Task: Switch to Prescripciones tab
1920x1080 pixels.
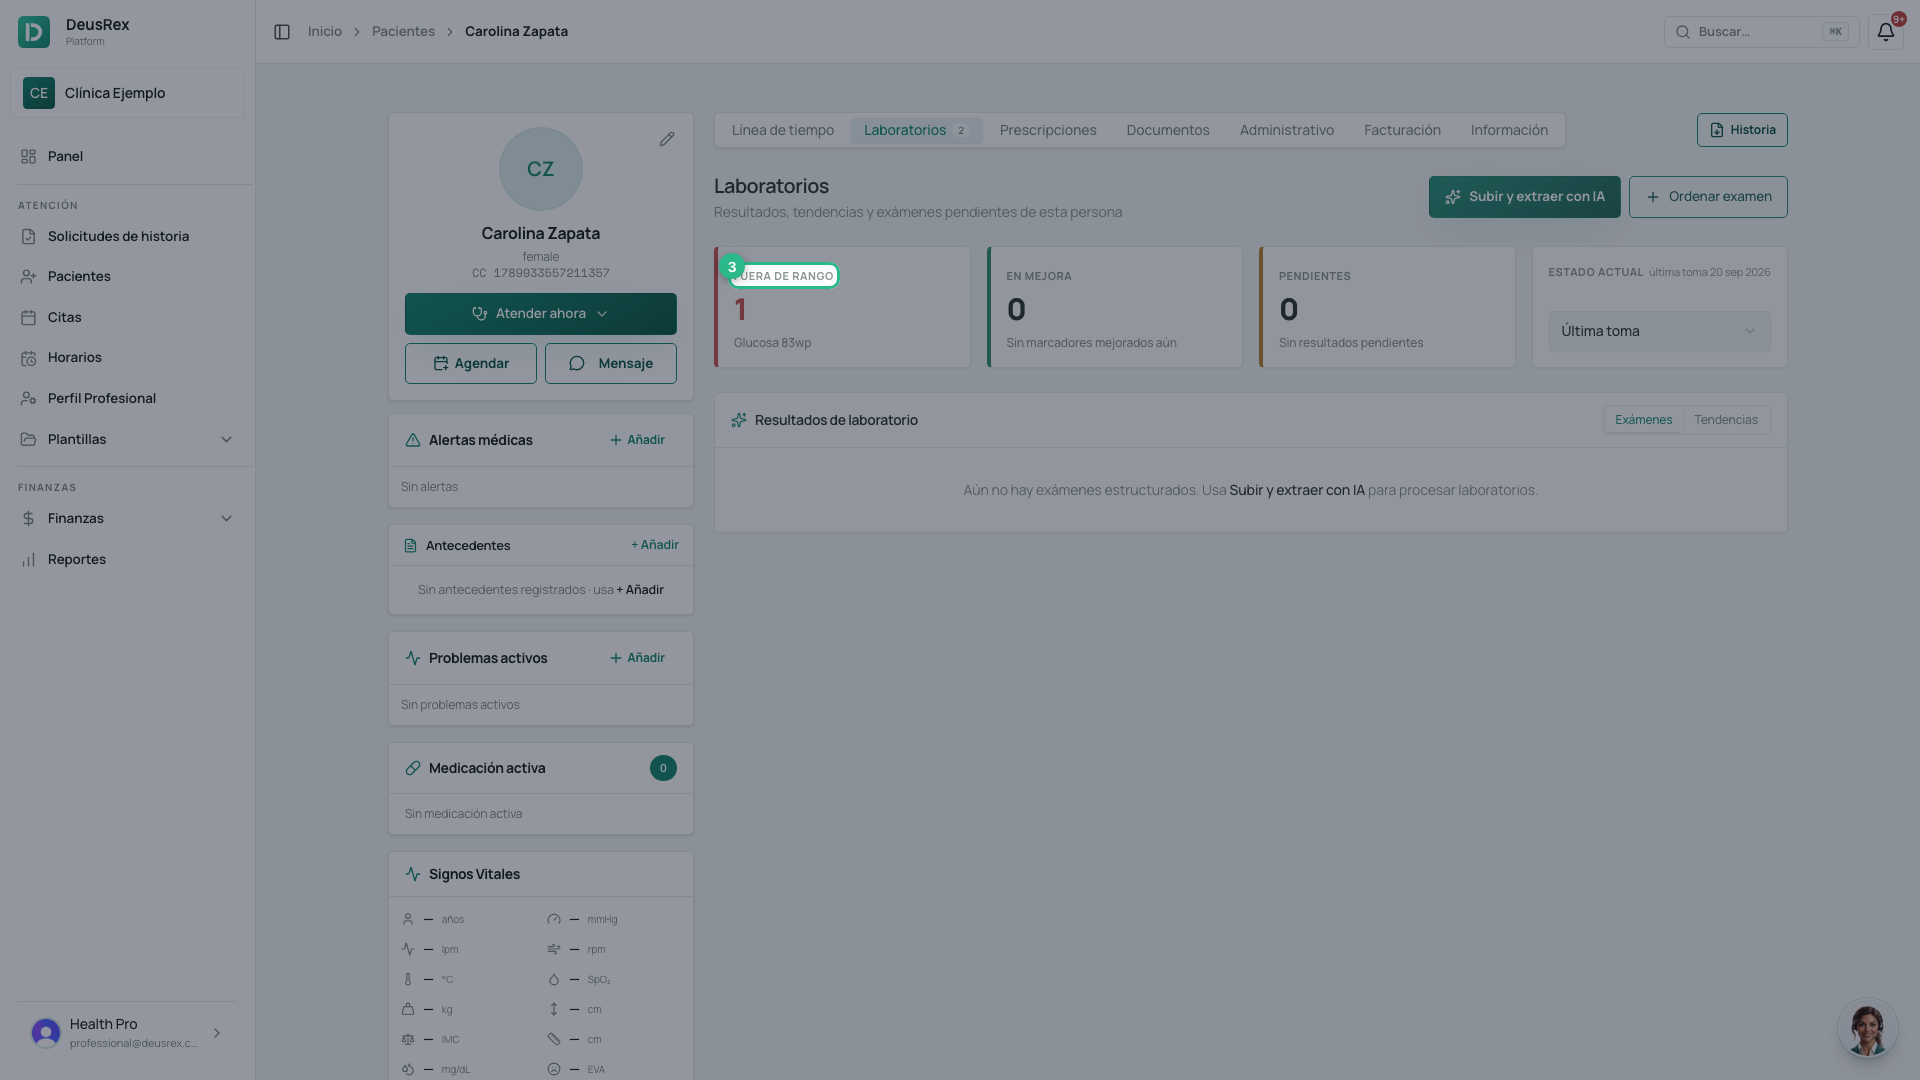Action: (1048, 130)
